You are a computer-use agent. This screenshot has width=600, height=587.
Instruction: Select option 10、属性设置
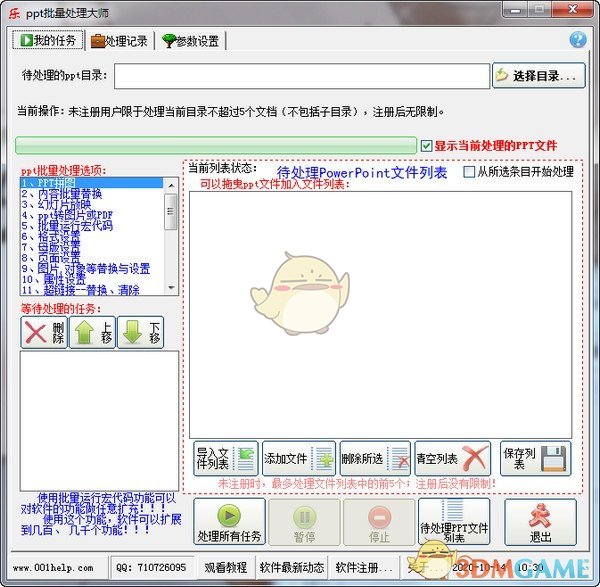pos(91,279)
